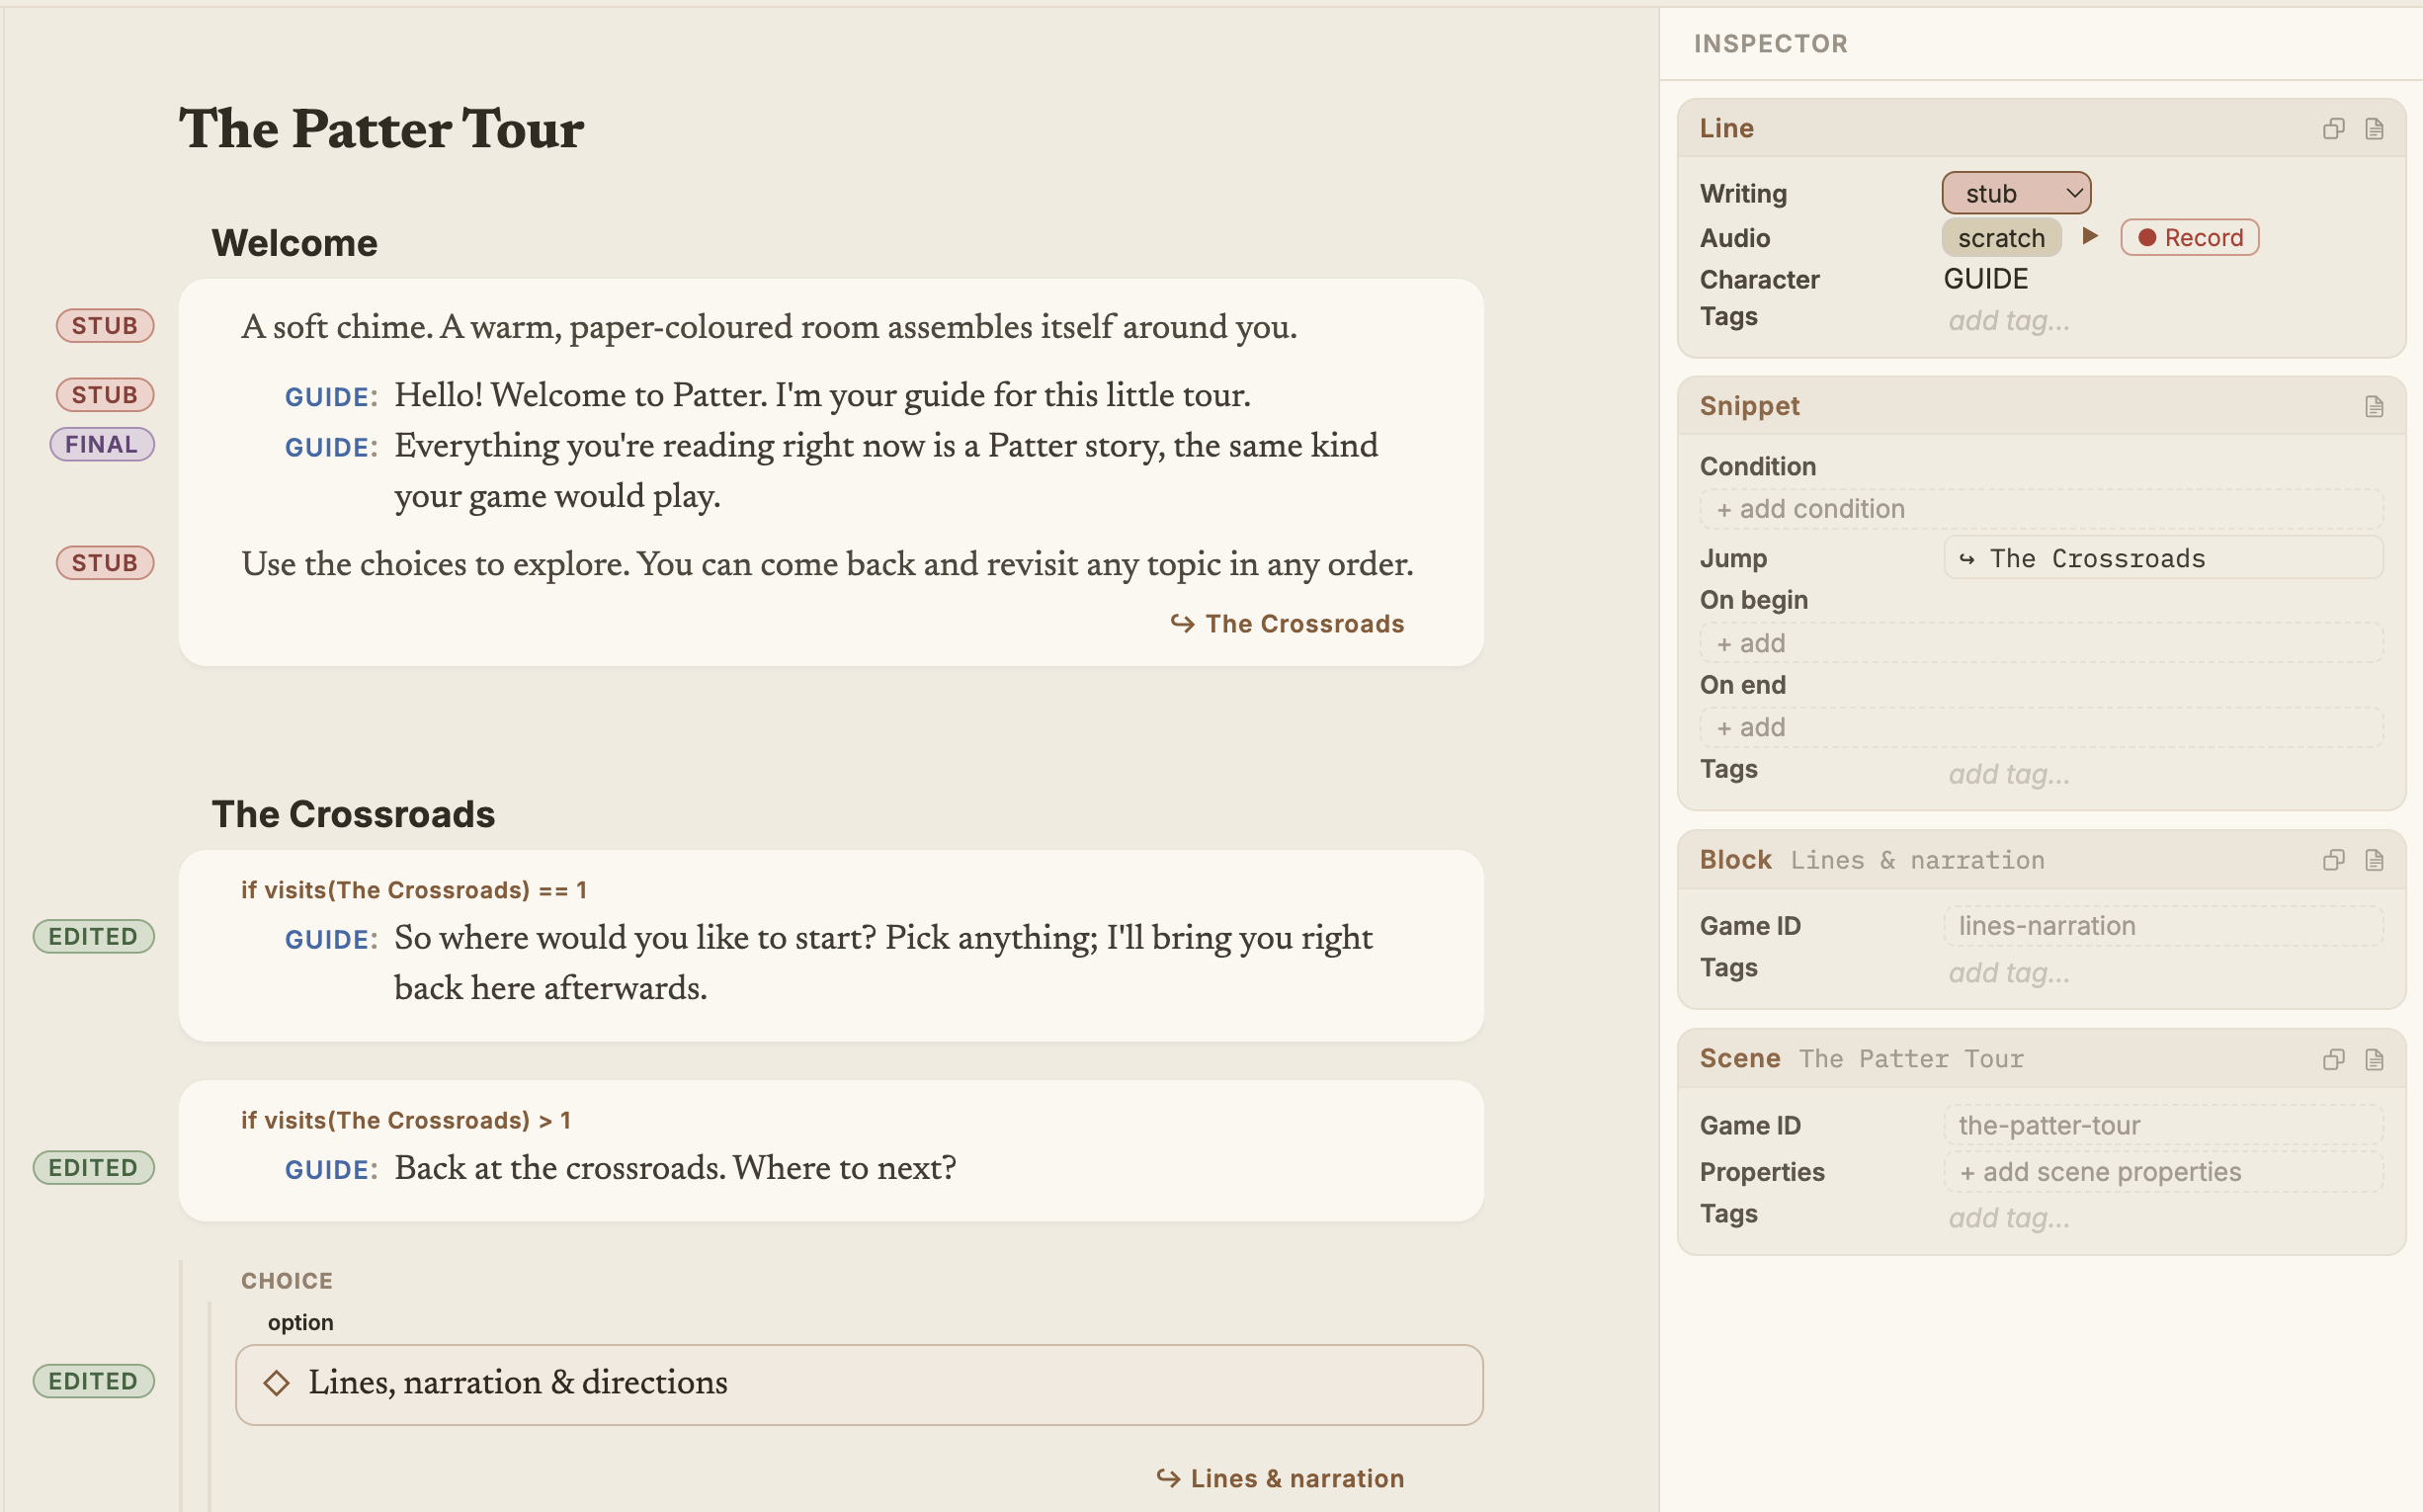Click the first STUB badge by the narration line
Image resolution: width=2423 pixels, height=1512 pixels.
click(105, 326)
